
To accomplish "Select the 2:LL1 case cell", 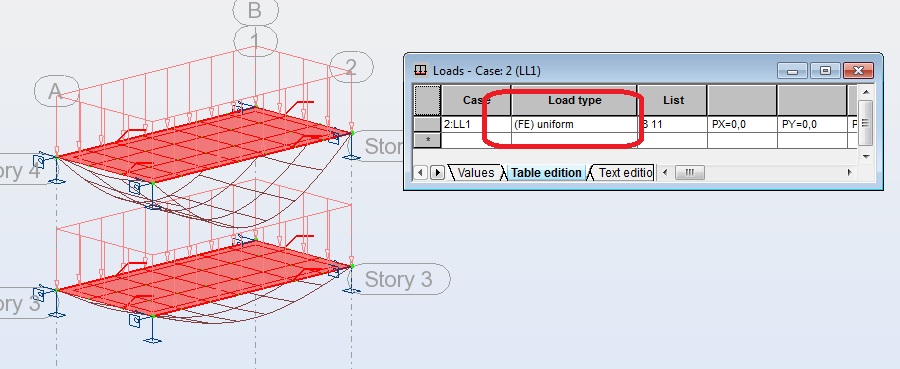I will click(476, 124).
